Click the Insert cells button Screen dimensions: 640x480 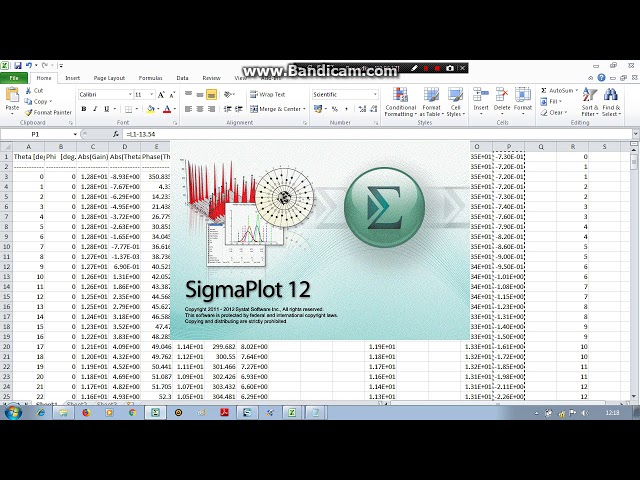[481, 100]
